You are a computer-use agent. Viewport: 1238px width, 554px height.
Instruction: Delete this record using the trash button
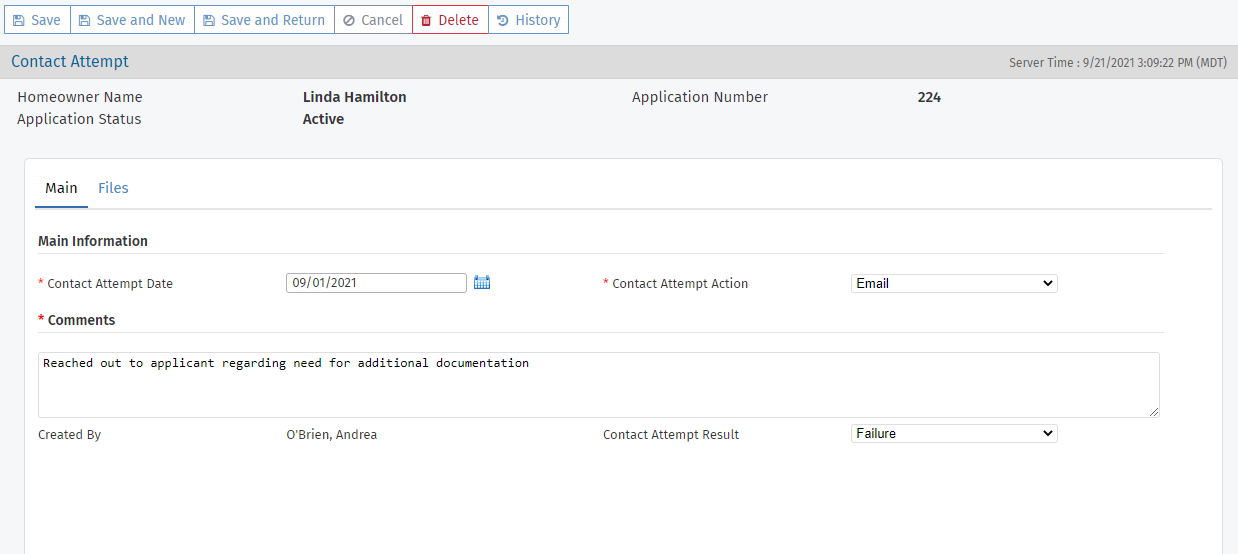(450, 20)
